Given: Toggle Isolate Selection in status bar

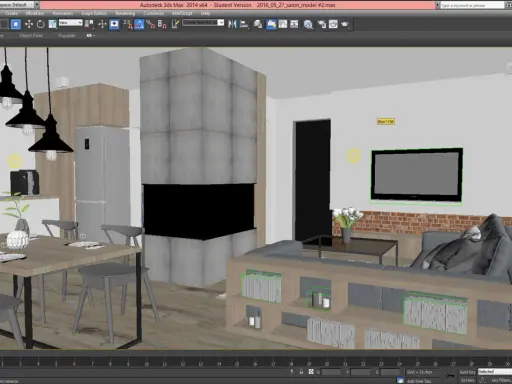Looking at the screenshot, I should (292, 372).
